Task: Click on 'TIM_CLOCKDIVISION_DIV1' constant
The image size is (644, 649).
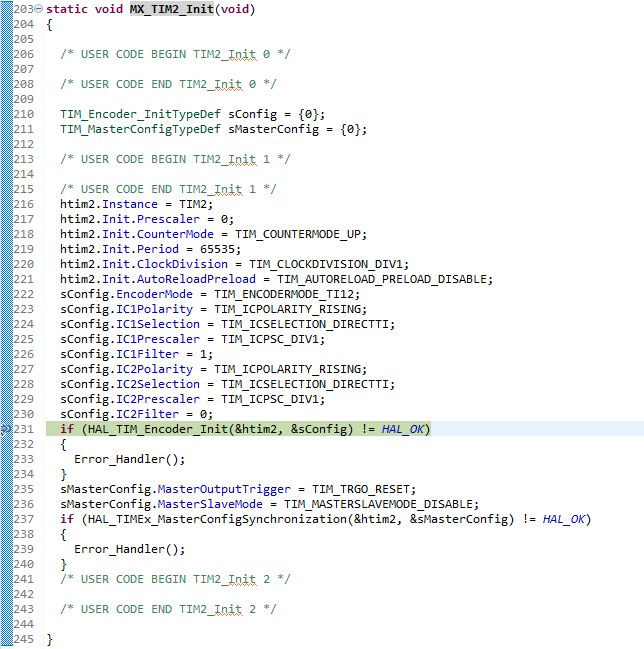Action: [x=325, y=264]
